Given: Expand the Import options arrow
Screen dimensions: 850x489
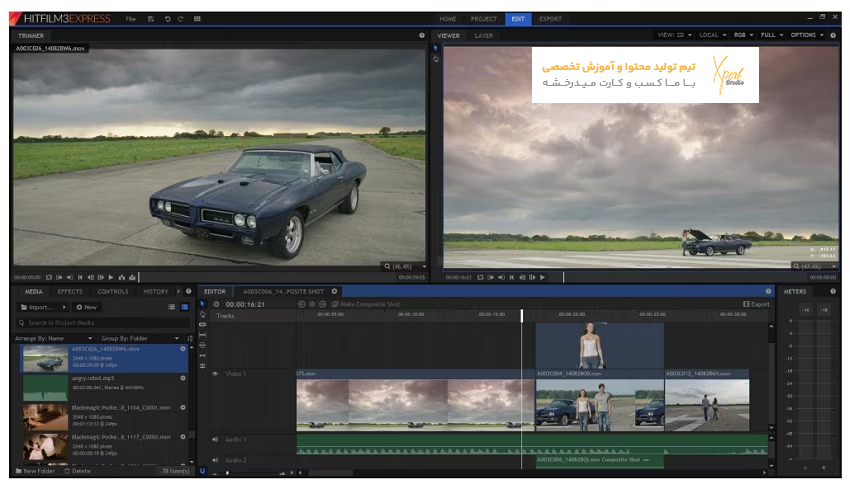Looking at the screenshot, I should (64, 307).
